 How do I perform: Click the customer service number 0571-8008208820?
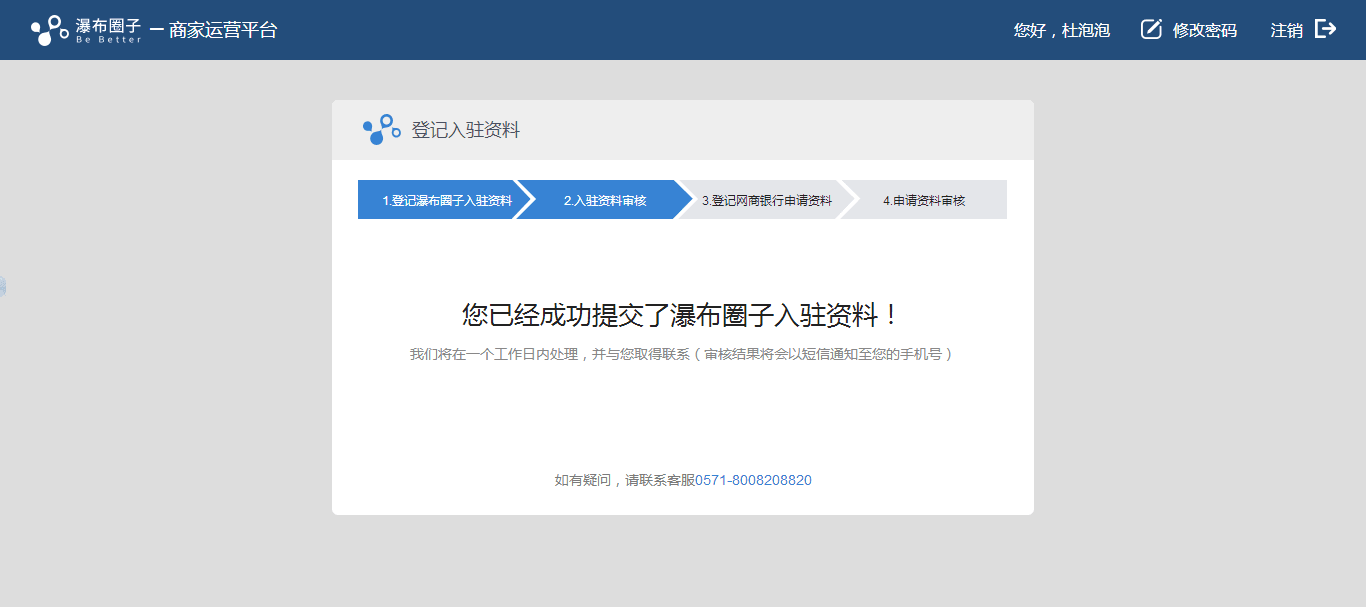753,480
